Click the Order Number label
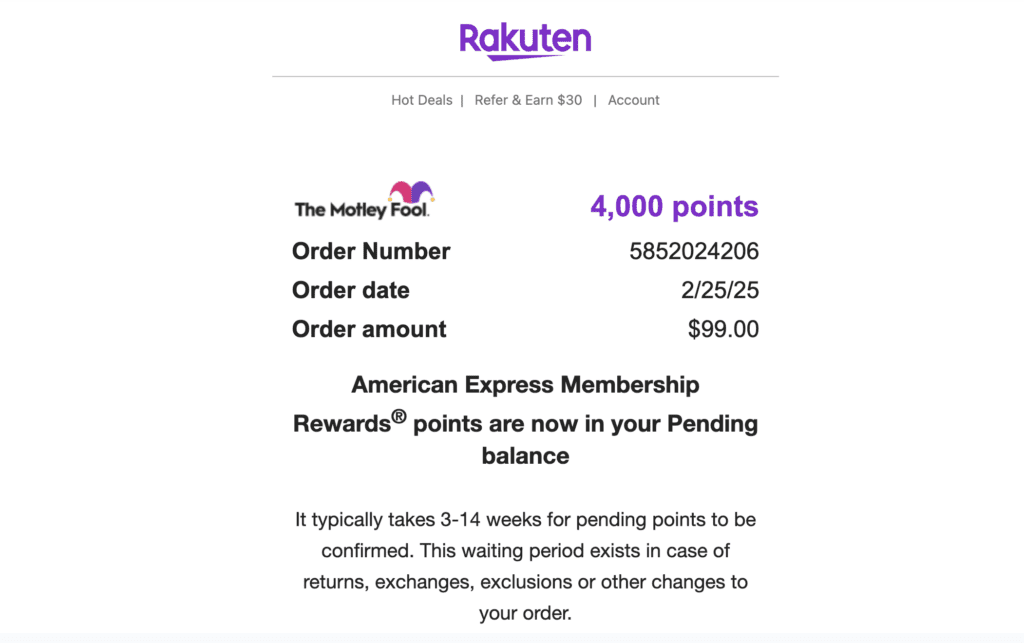This screenshot has height=643, width=1024. (371, 251)
